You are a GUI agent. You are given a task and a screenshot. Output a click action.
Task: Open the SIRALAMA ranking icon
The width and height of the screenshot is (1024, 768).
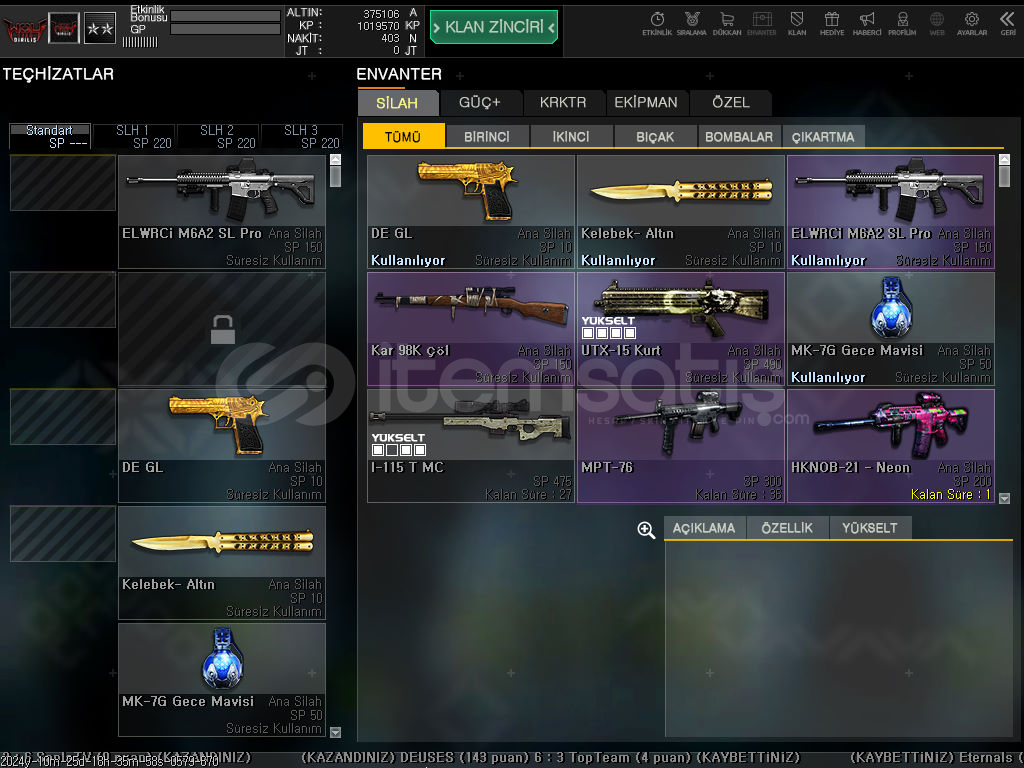(x=692, y=23)
